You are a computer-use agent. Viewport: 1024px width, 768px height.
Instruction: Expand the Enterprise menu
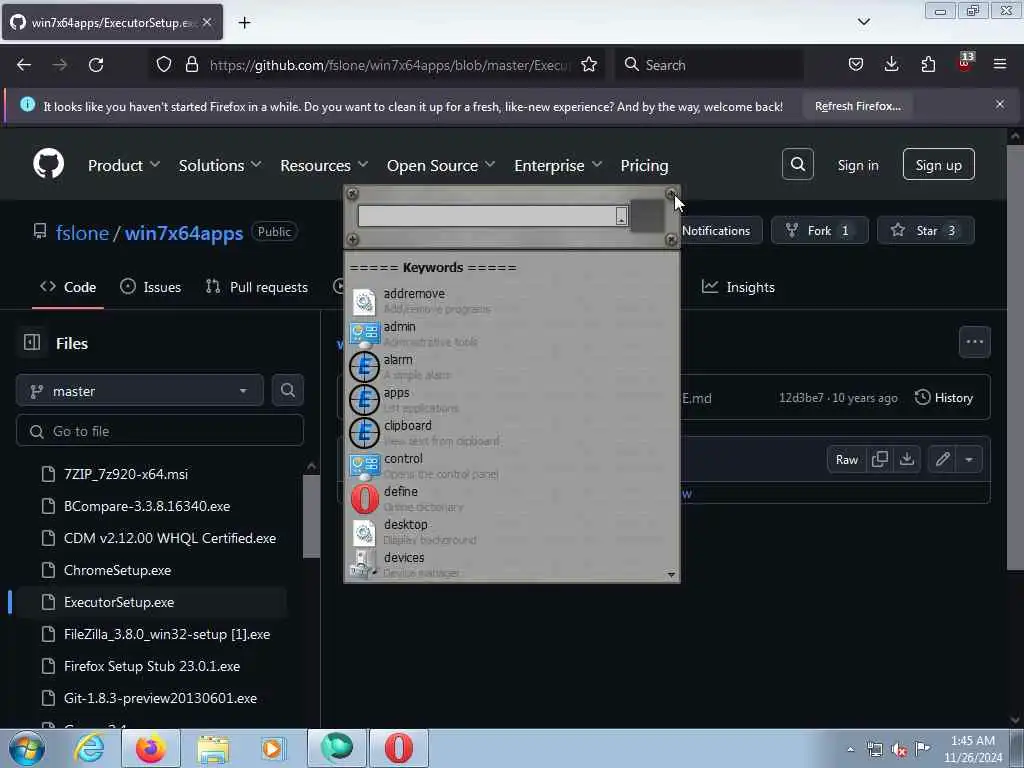(x=558, y=166)
